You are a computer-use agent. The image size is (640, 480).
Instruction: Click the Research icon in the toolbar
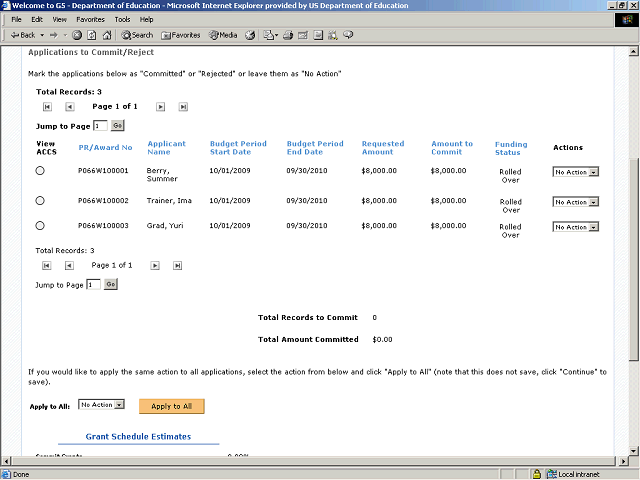(x=333, y=35)
